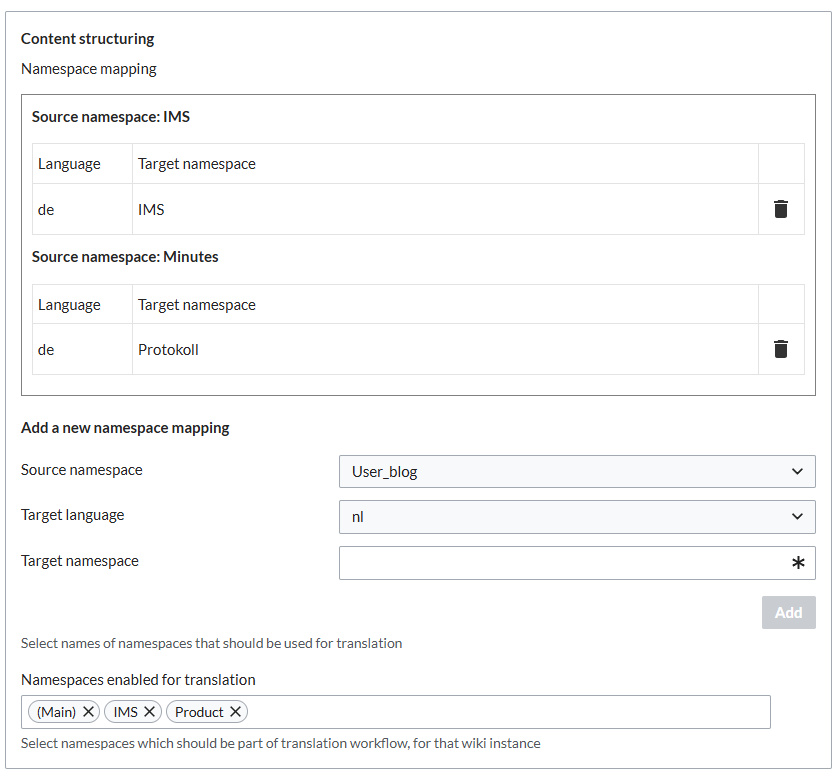This screenshot has height=779, width=837.
Task: Click Language column header in IMS table
Action: (x=70, y=164)
